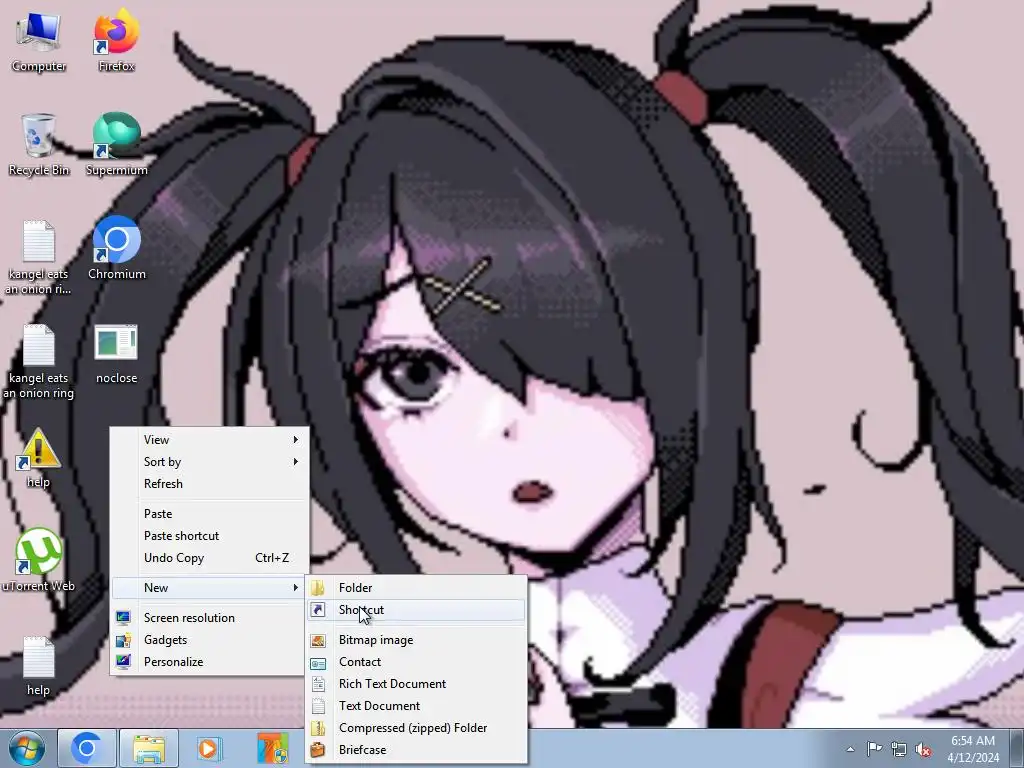Select the help text file icon
Screen dimensions: 1024x768
point(39,665)
